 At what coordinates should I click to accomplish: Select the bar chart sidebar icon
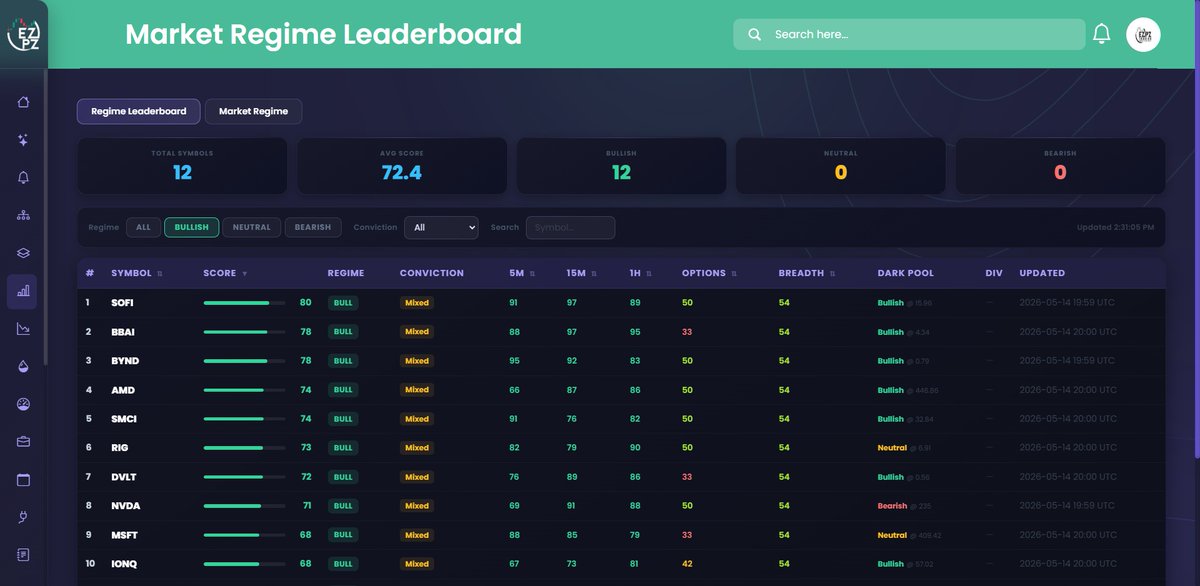(23, 291)
